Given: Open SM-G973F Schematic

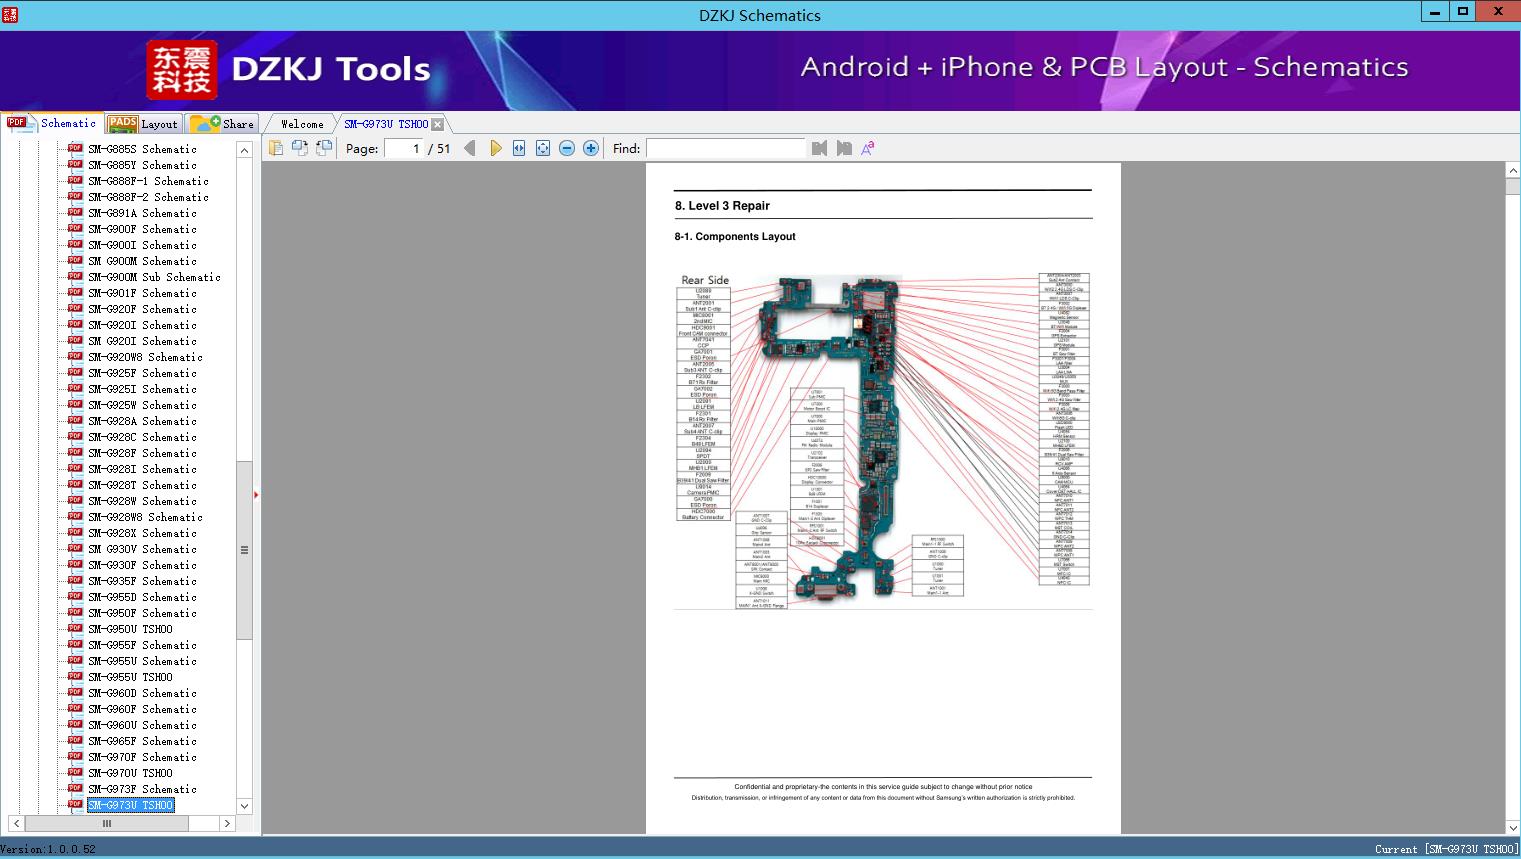Looking at the screenshot, I should pos(142,789).
